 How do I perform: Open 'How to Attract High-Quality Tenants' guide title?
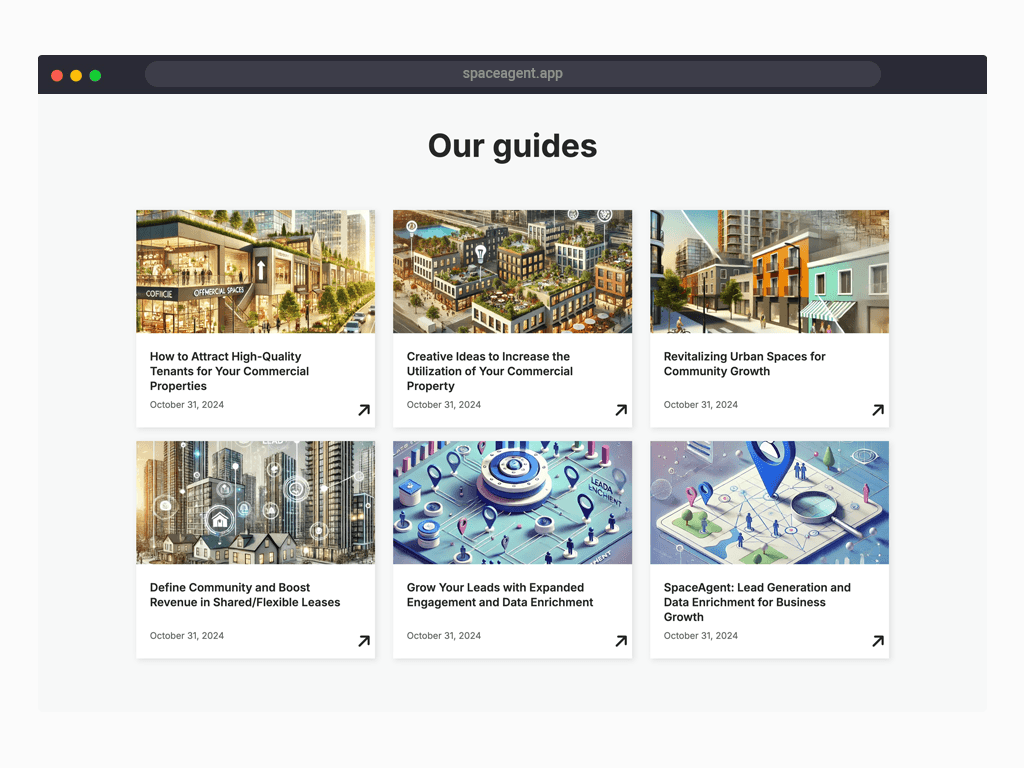pyautogui.click(x=229, y=371)
